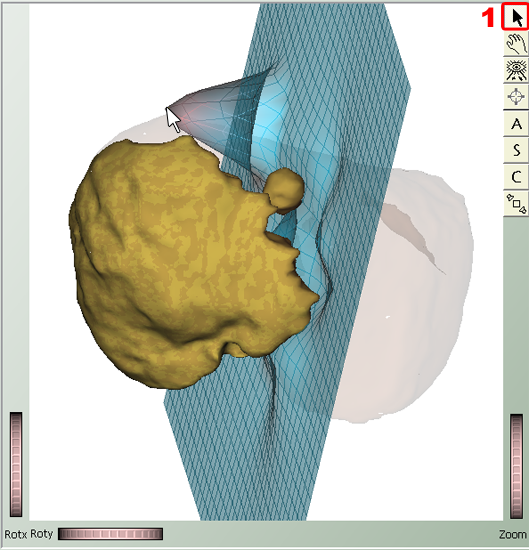Toggle the perspective camera icon
Viewport: 529px width, 550px height.
[516, 203]
